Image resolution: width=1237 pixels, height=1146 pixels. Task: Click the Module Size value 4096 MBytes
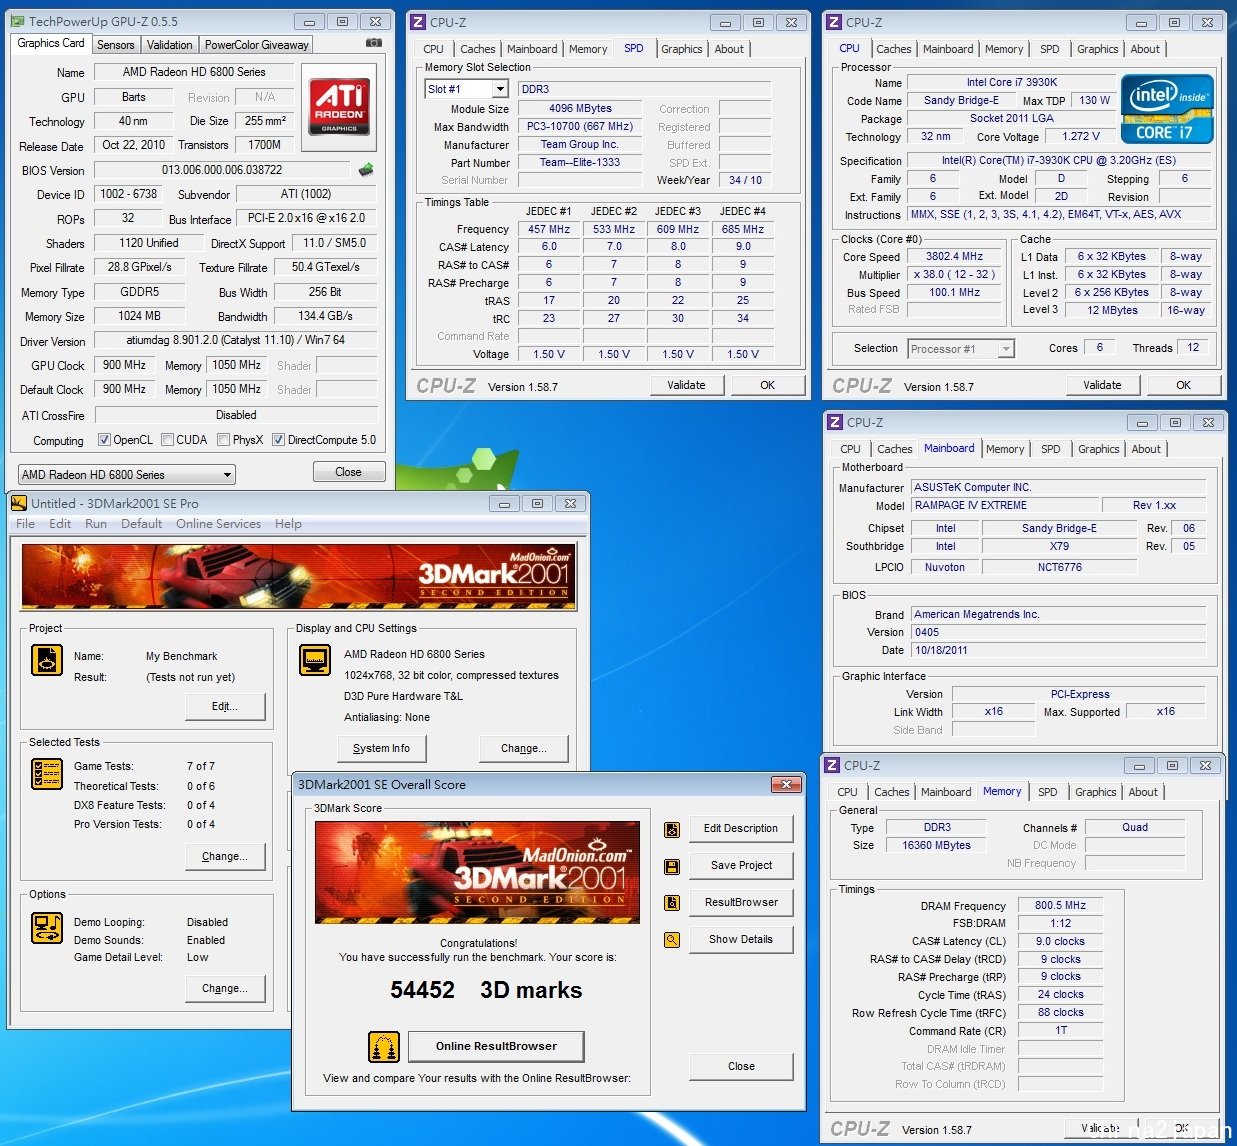[x=580, y=108]
